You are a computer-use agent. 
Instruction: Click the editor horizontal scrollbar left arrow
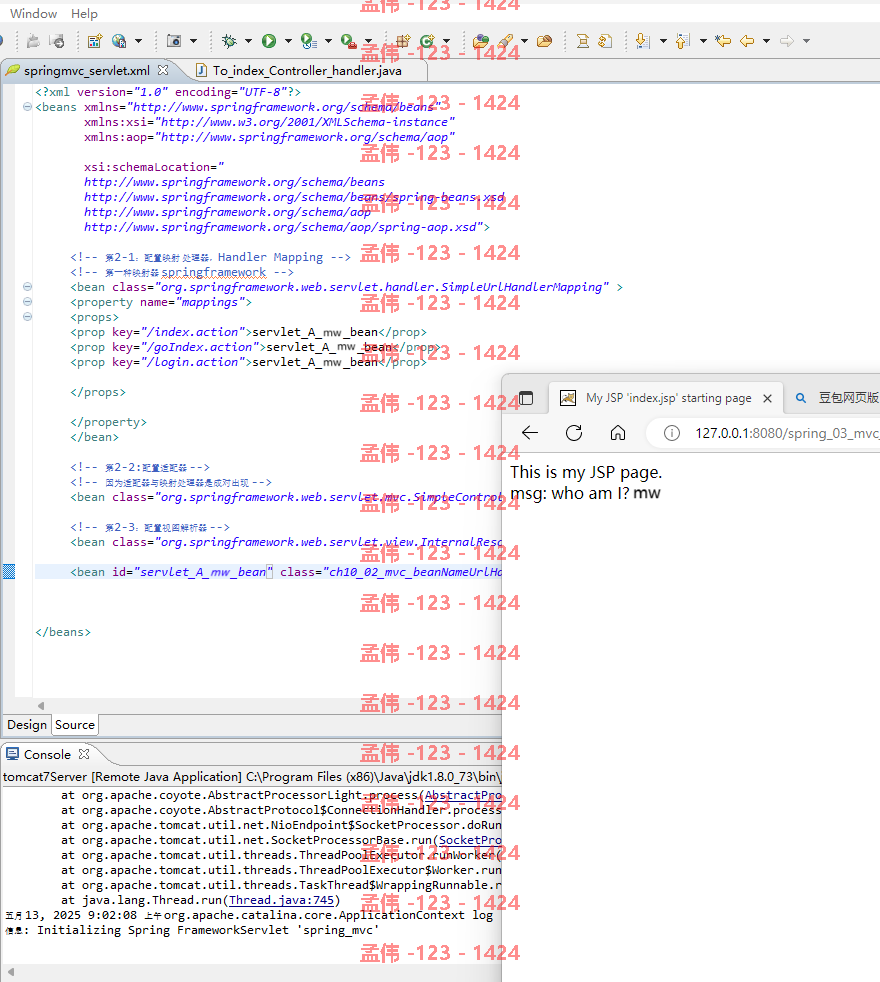click(x=41, y=706)
